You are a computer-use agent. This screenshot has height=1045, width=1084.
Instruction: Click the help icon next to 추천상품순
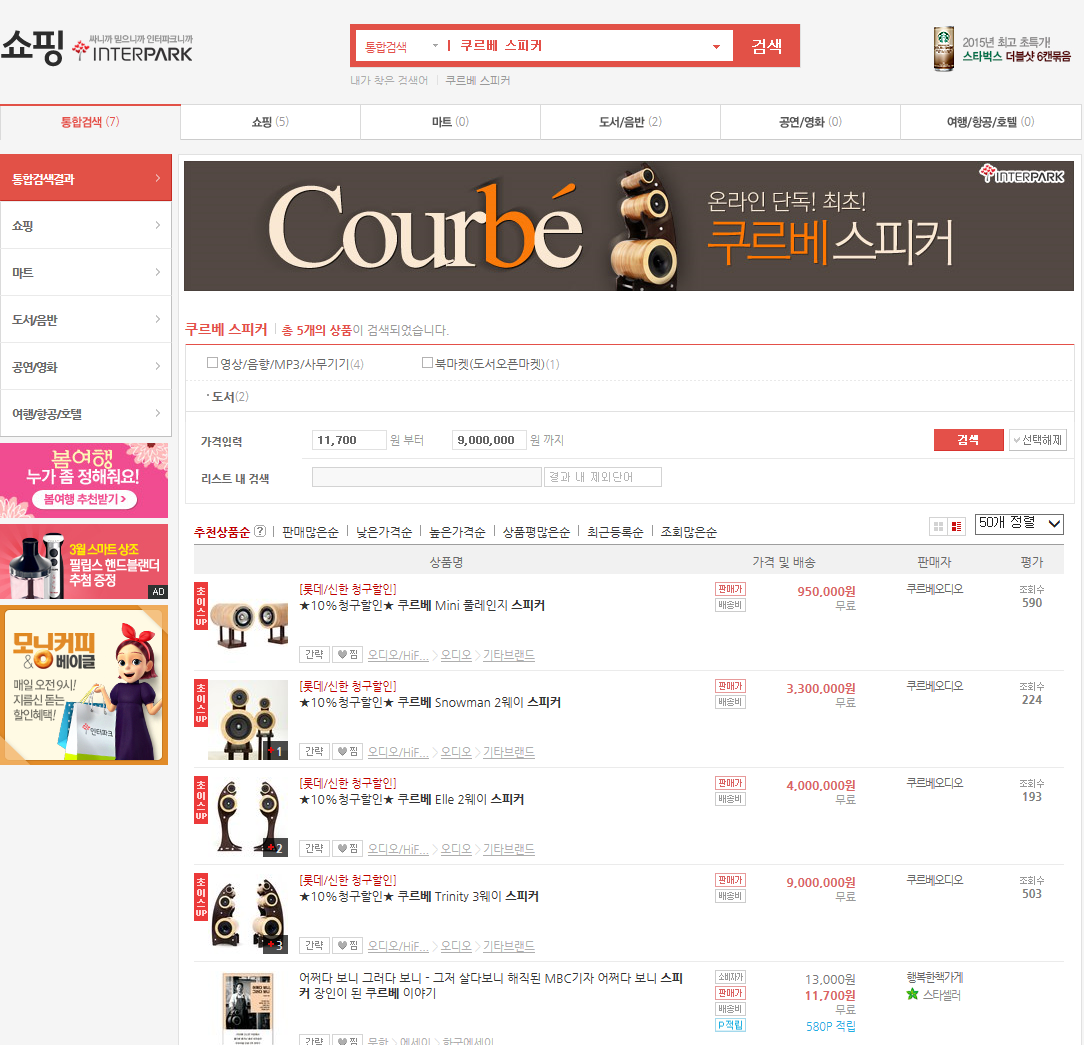(x=260, y=531)
